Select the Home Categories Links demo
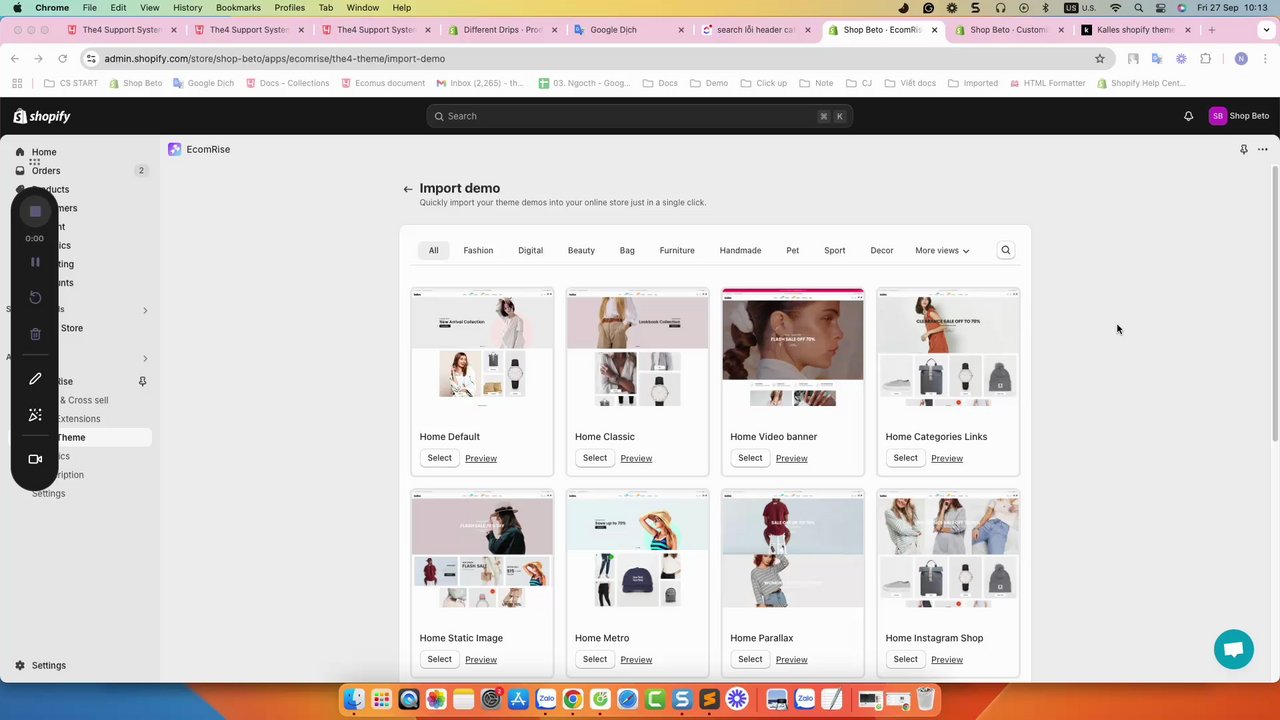 pos(905,458)
